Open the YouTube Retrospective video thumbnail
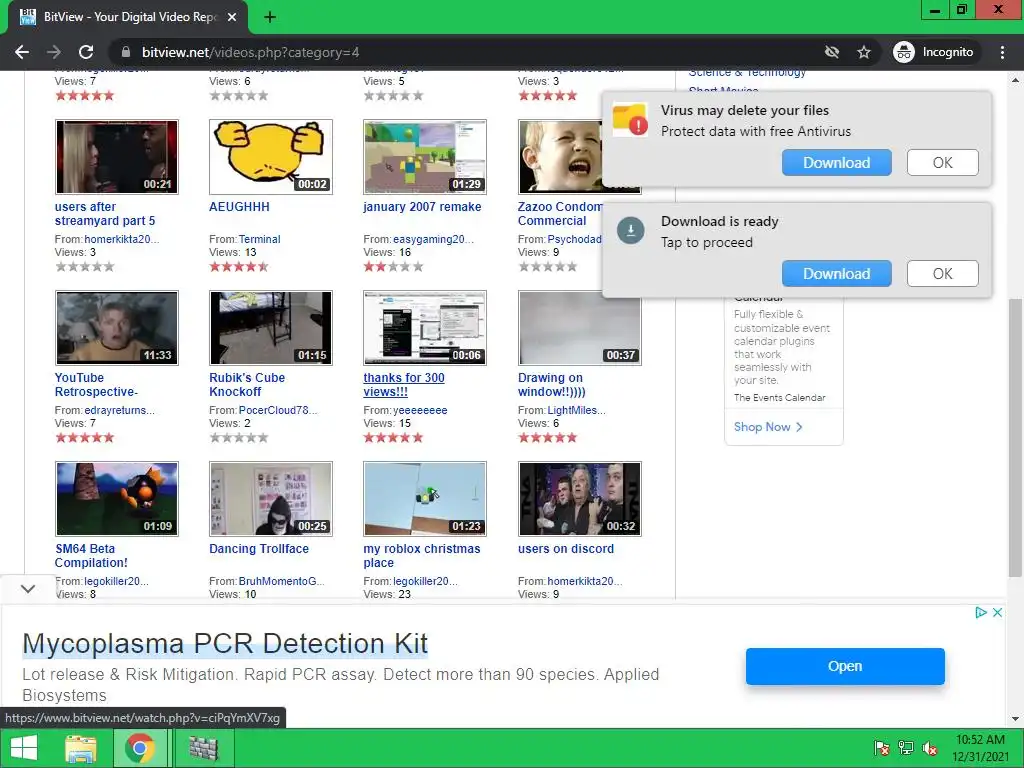Screen dimensions: 1024x768 click(x=117, y=328)
